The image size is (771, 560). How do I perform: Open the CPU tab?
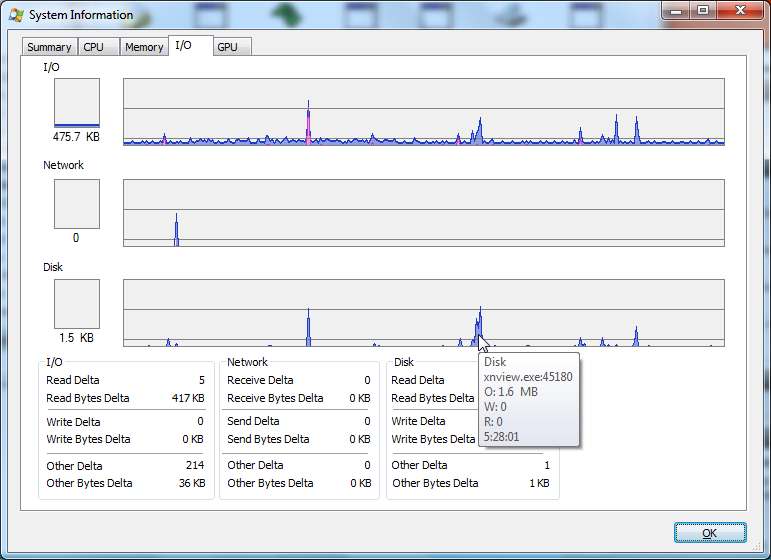(94, 47)
